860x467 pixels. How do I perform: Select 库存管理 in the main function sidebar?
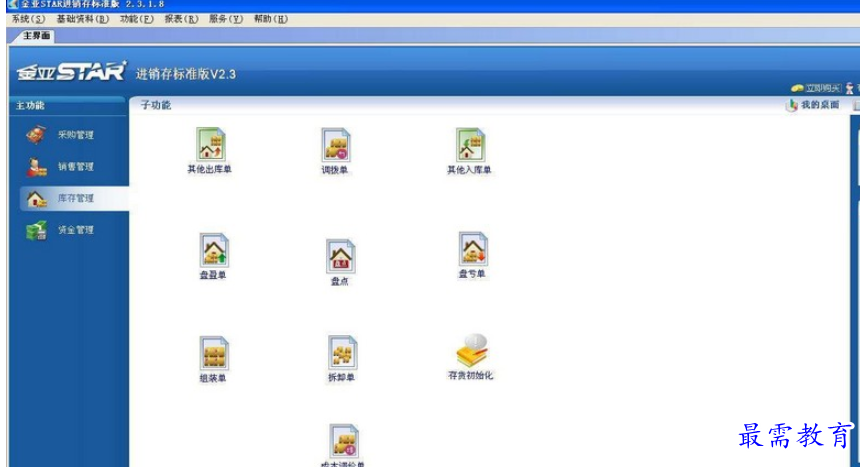pyautogui.click(x=74, y=199)
